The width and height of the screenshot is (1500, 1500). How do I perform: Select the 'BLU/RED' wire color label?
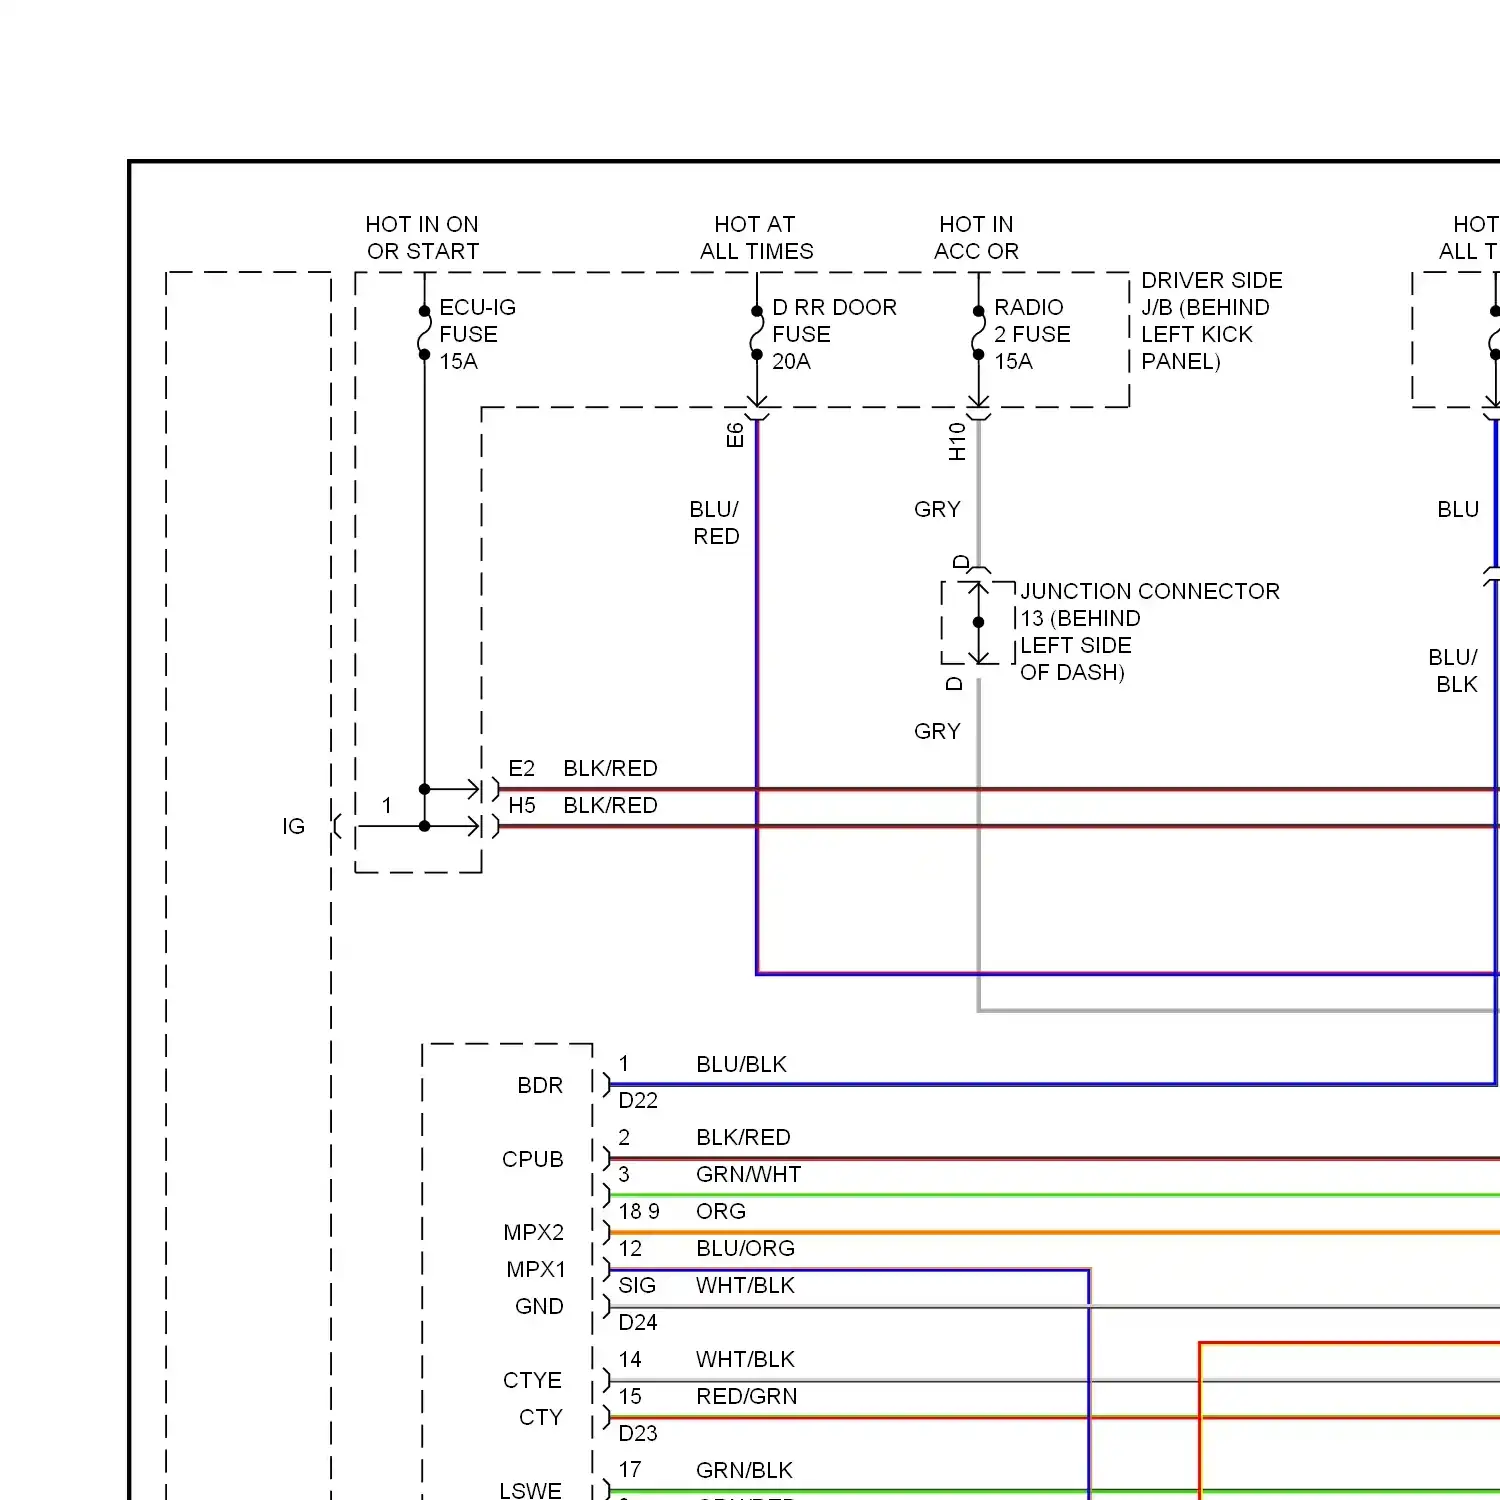tap(715, 523)
